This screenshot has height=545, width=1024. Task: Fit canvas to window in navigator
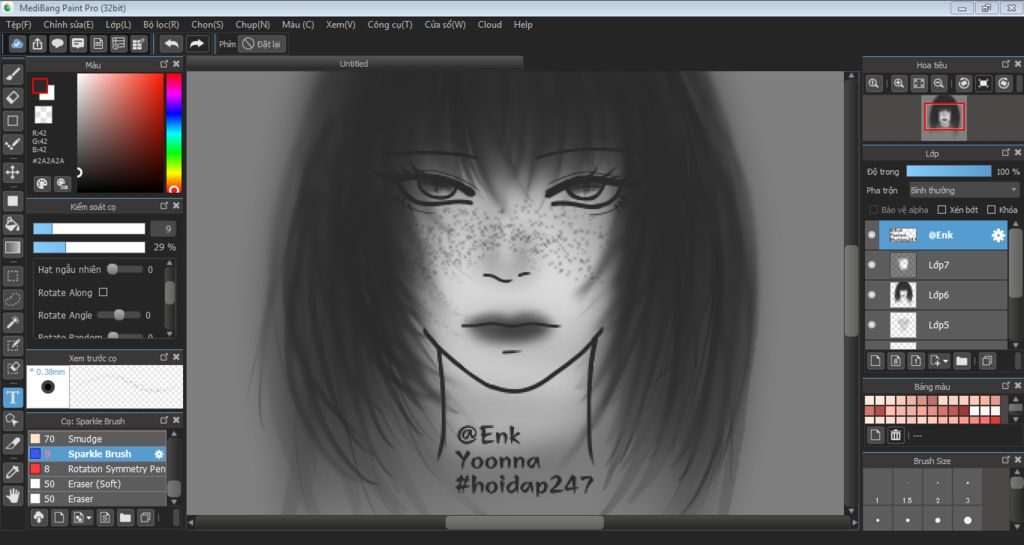click(919, 84)
